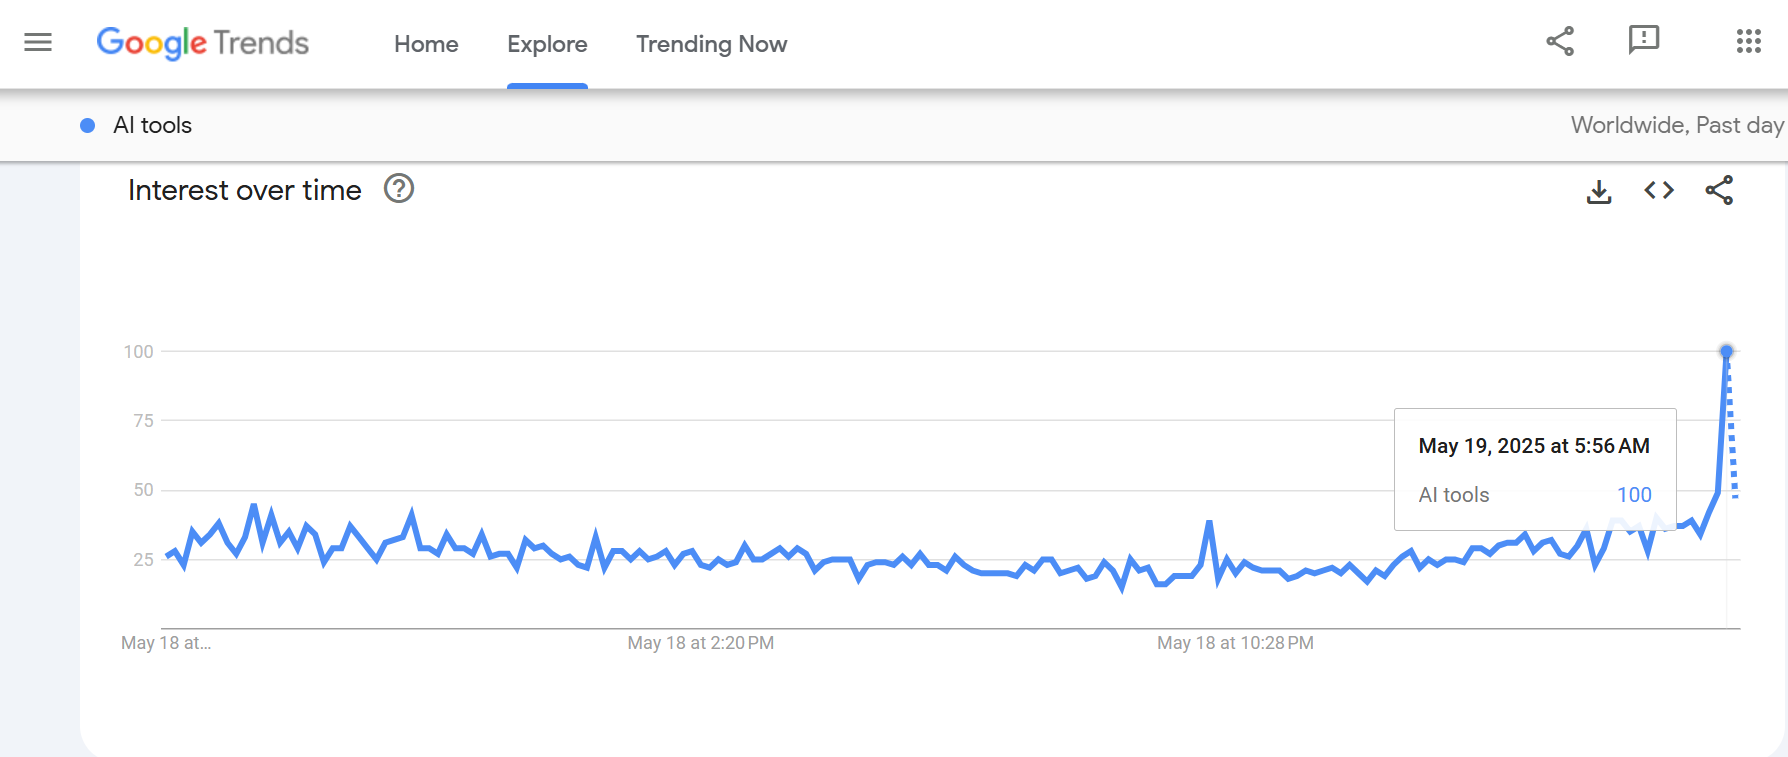Download chart data via the download CSV icon
1788x757 pixels.
(1599, 190)
